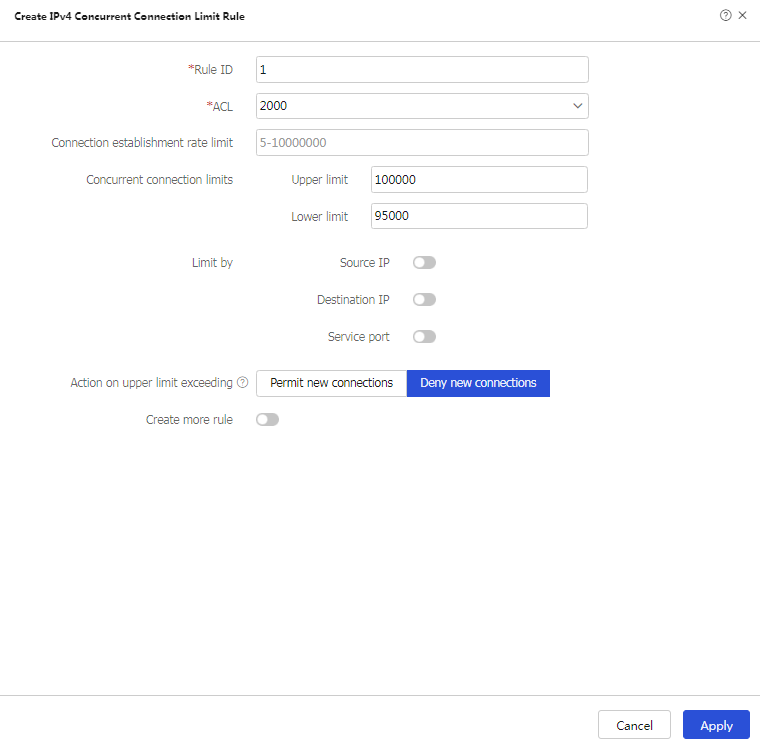
Task: Click the Upper limit label
Action: pyautogui.click(x=319, y=180)
